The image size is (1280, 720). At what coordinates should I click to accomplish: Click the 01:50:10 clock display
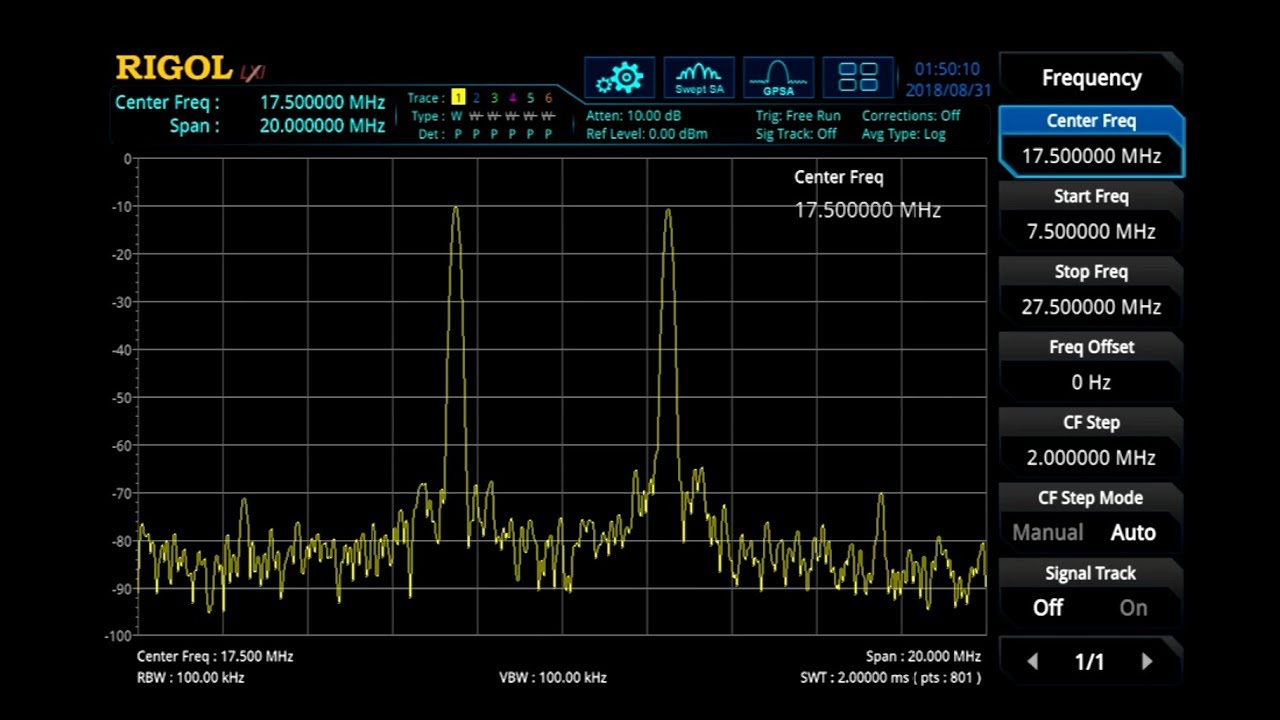click(947, 69)
